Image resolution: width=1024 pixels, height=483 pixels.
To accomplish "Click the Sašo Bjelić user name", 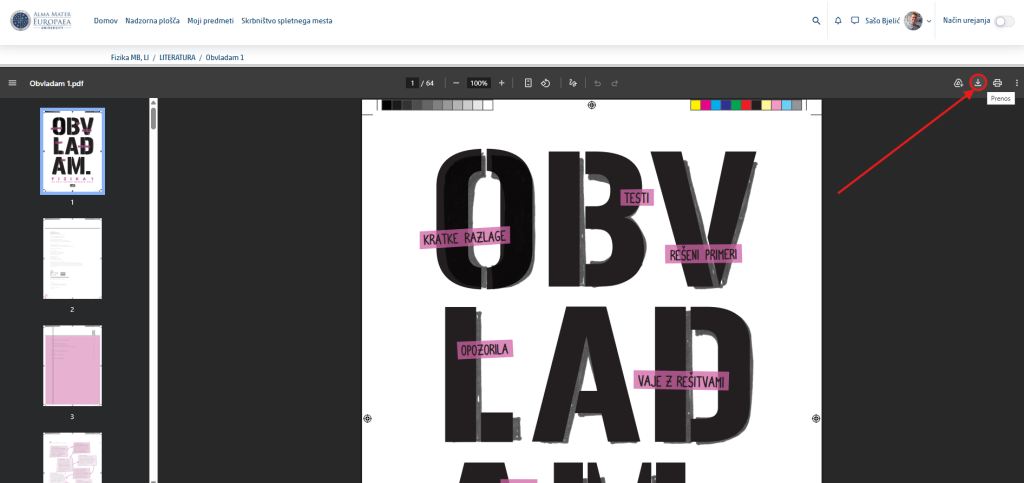I will pyautogui.click(x=882, y=21).
